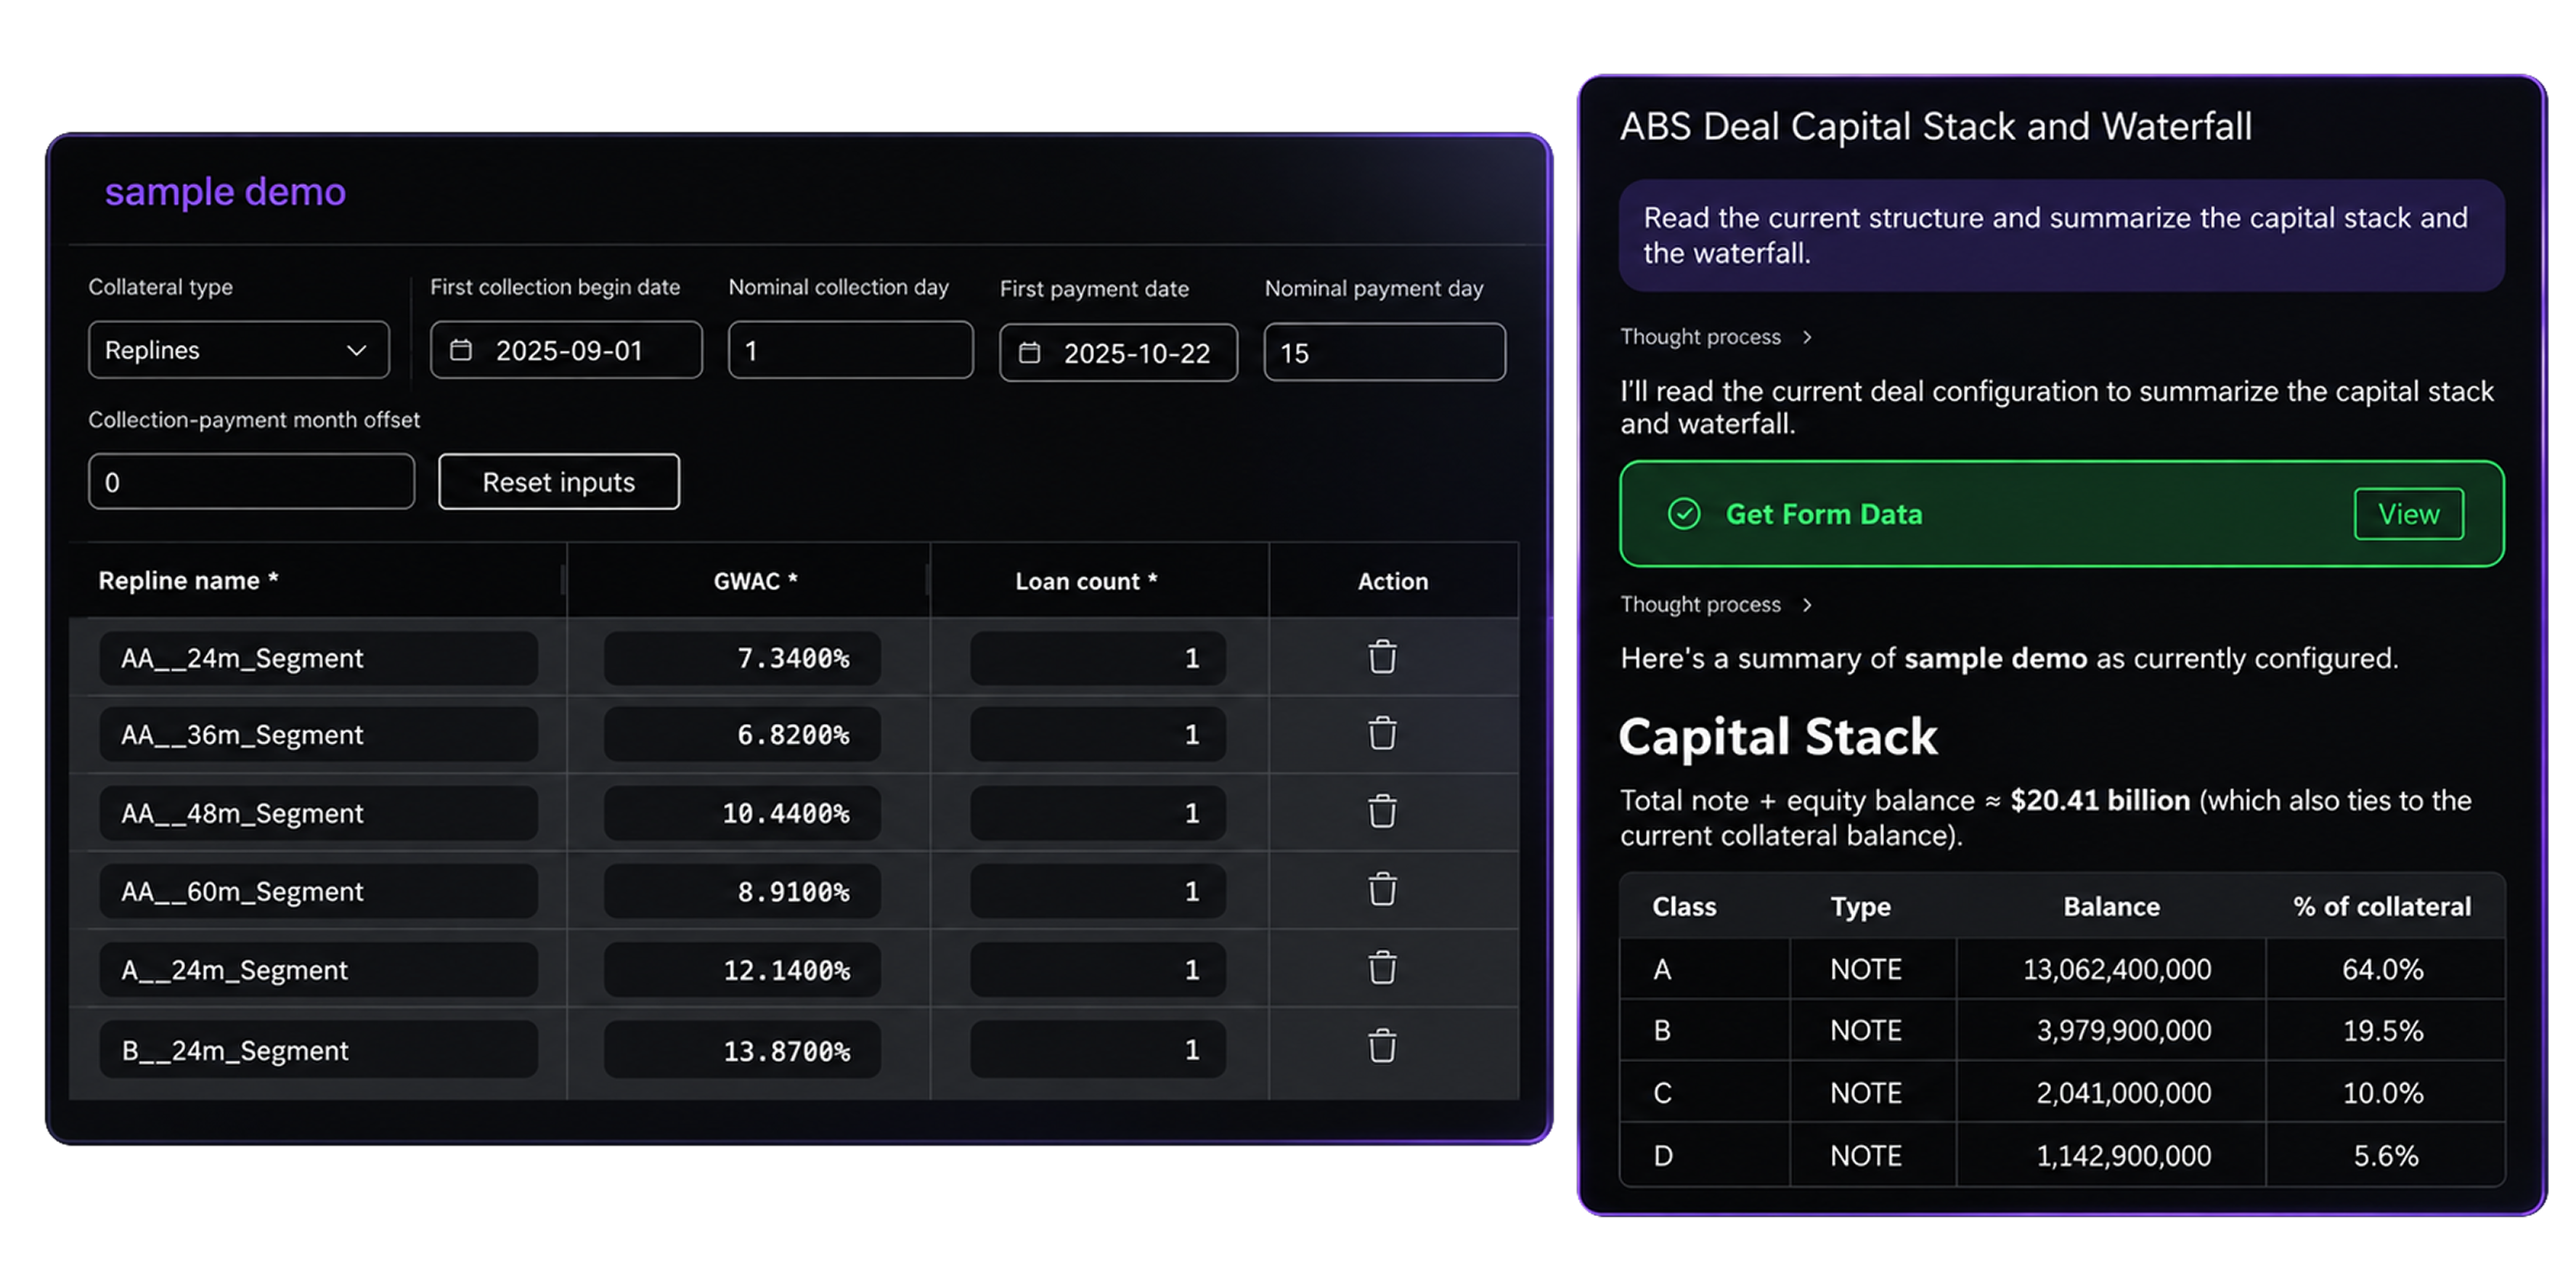Open the Collateral type Replines dropdown

pos(239,350)
